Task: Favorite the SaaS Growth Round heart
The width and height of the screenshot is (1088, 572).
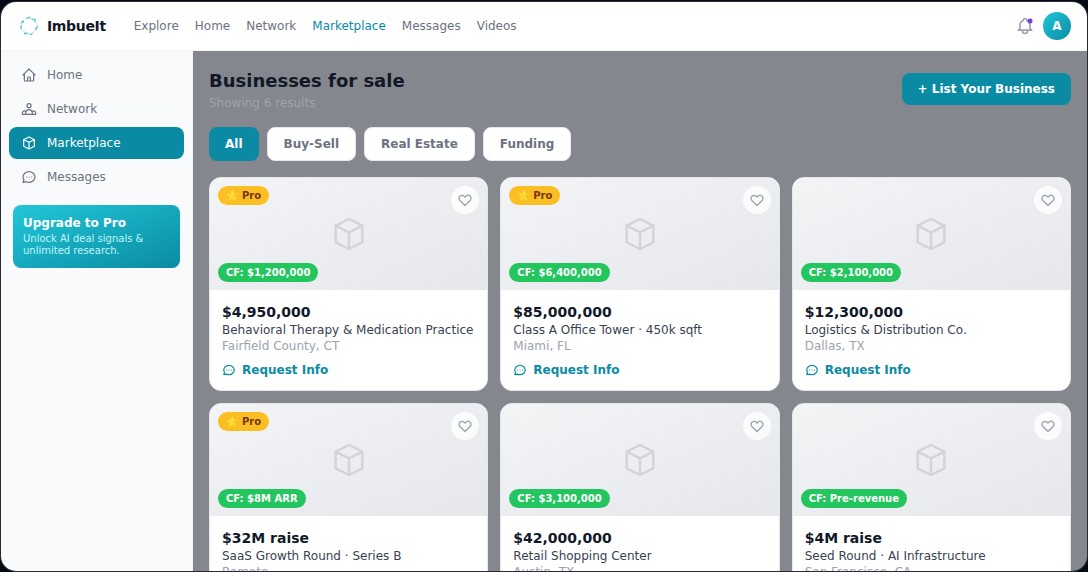Action: [x=465, y=426]
